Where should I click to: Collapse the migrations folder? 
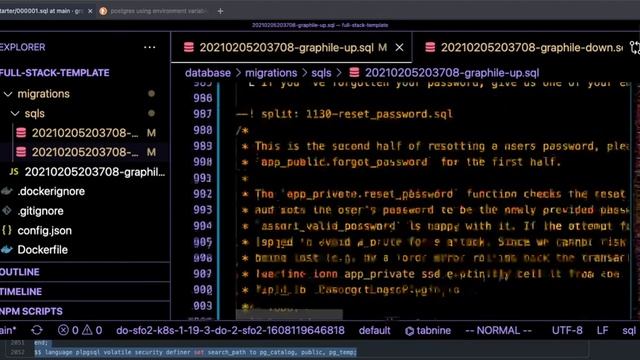point(43,94)
